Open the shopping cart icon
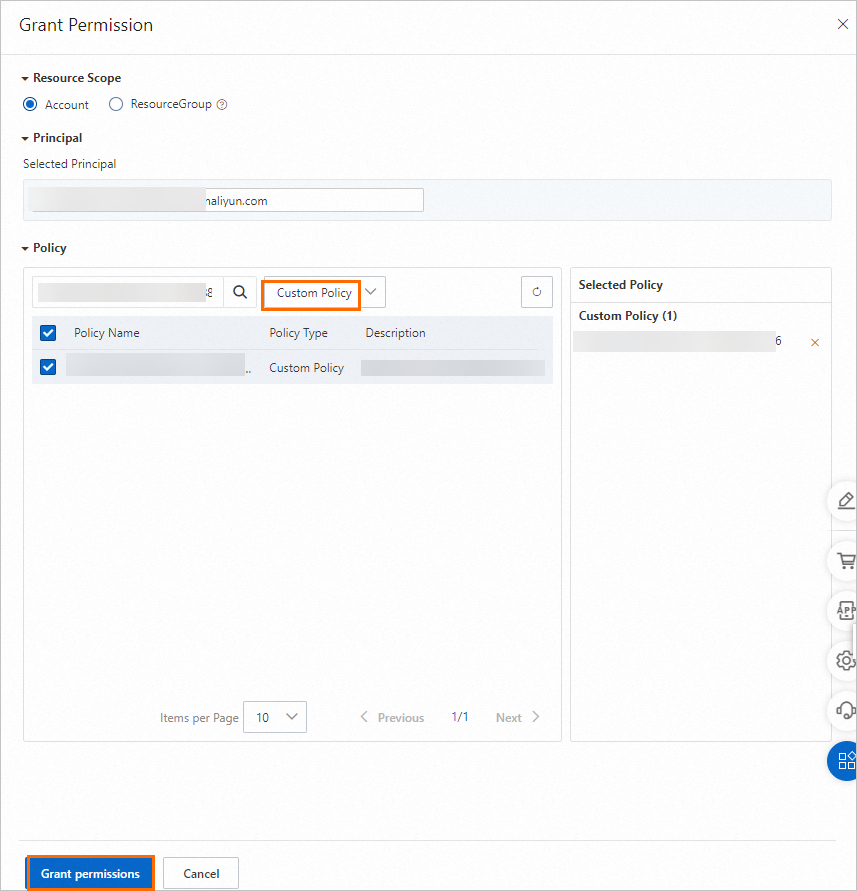 click(x=845, y=561)
